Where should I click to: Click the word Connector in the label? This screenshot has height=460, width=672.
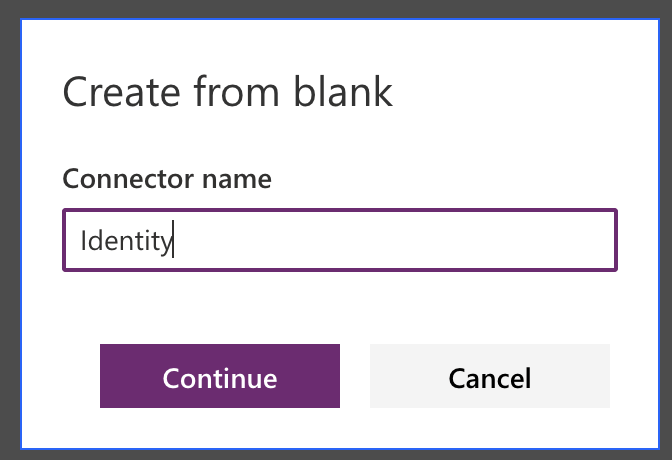click(129, 179)
